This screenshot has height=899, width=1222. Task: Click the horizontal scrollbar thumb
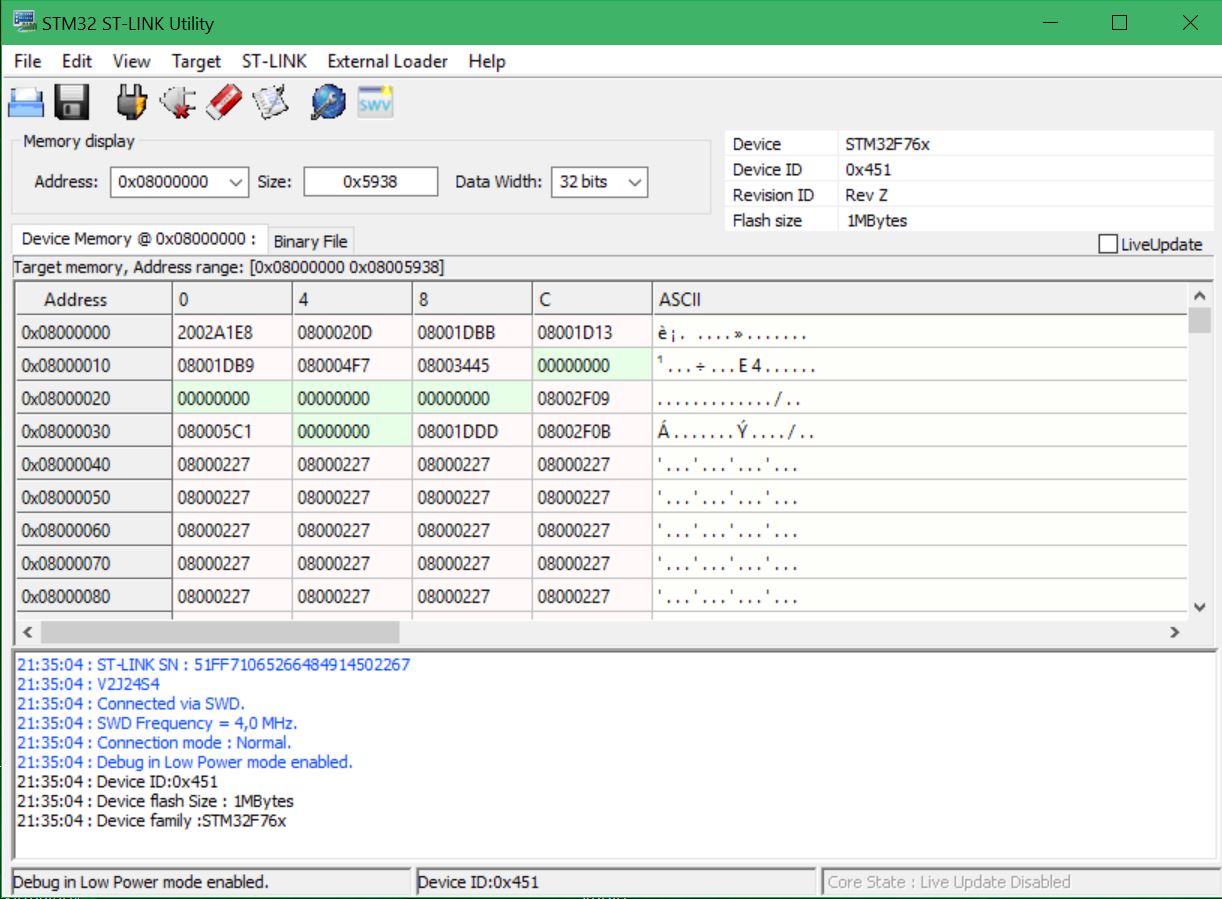click(219, 632)
